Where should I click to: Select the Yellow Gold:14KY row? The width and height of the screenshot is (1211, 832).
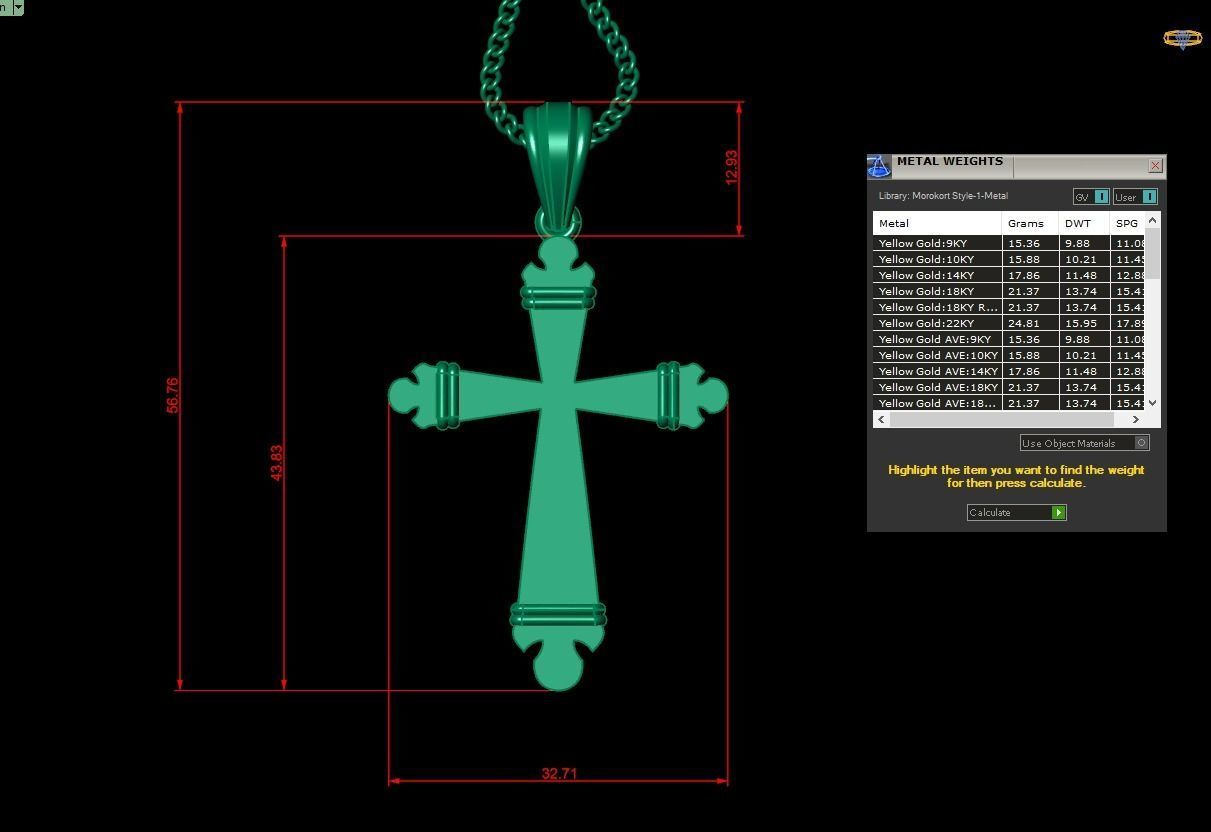click(1010, 276)
